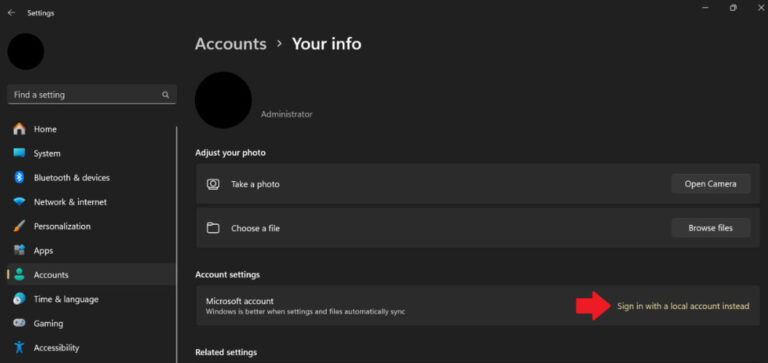Click the Administrator label
The height and width of the screenshot is (363, 768).
tap(287, 114)
